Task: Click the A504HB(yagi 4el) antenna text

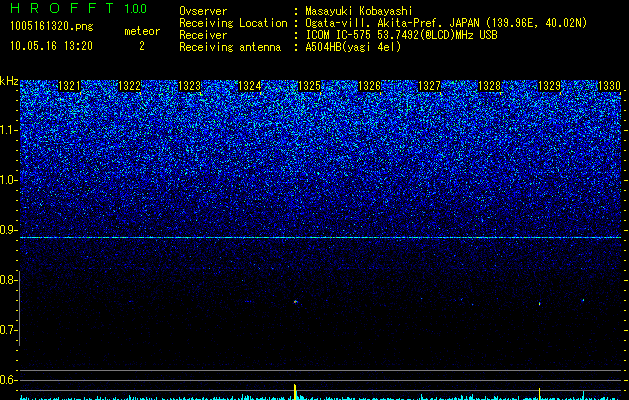Action: 353,47
